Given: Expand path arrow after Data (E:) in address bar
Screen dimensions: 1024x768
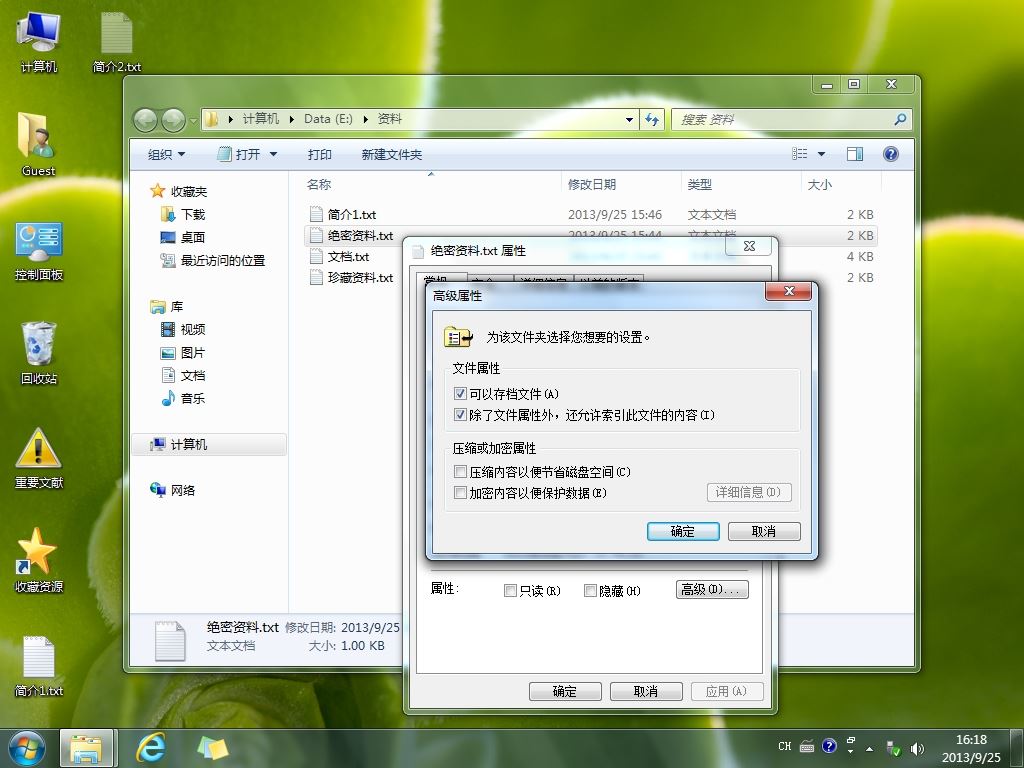Looking at the screenshot, I should pyautogui.click(x=365, y=120).
